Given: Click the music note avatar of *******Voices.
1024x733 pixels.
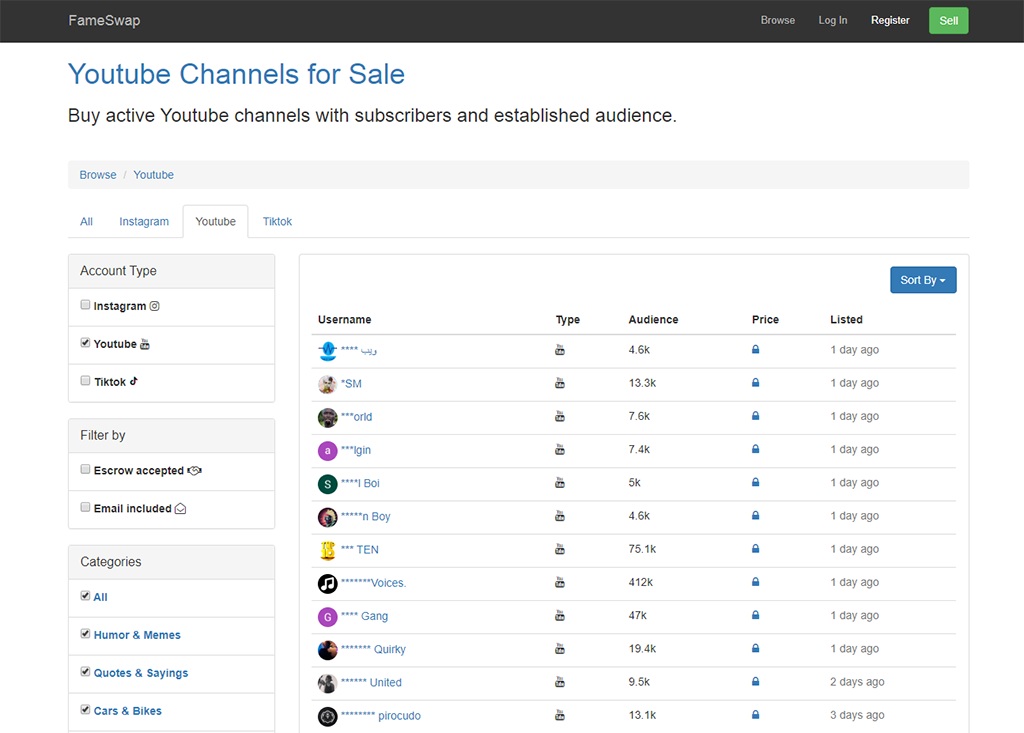Looking at the screenshot, I should click(327, 583).
